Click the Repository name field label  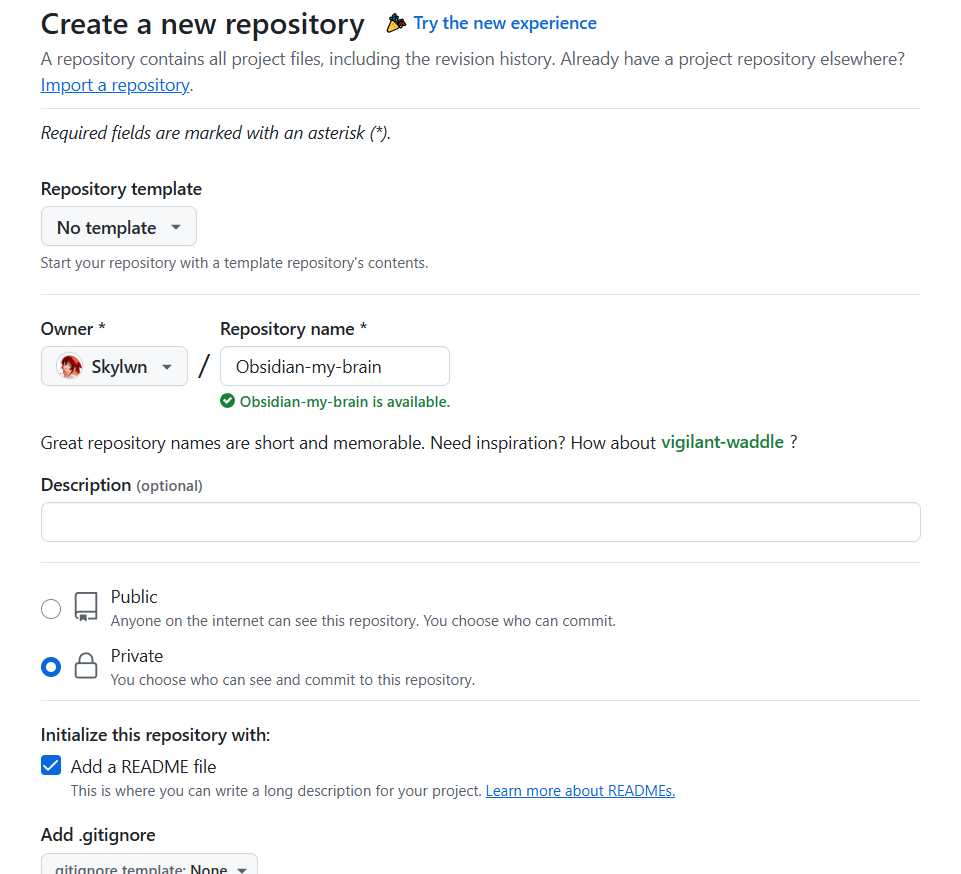pyautogui.click(x=294, y=329)
